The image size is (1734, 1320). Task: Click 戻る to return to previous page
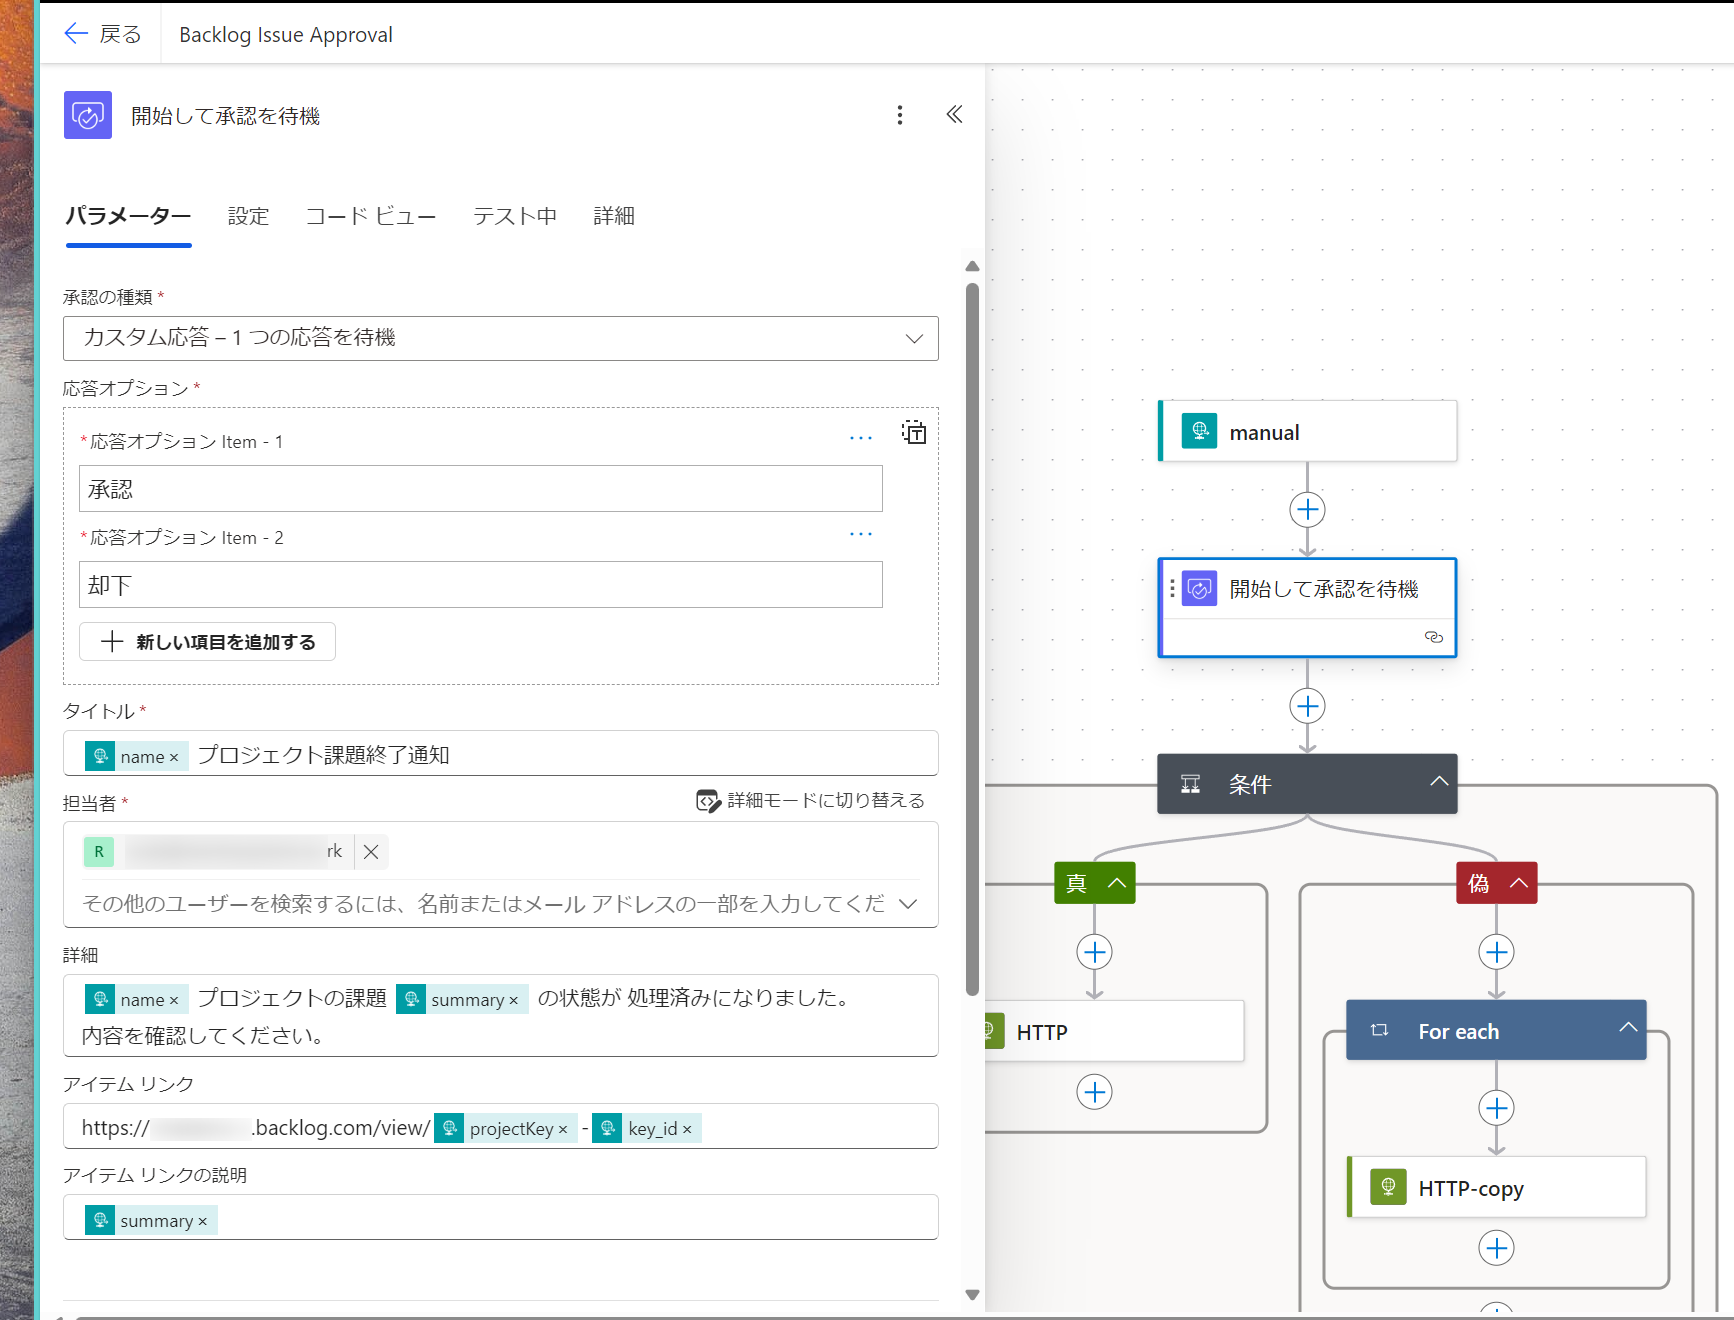tap(100, 33)
